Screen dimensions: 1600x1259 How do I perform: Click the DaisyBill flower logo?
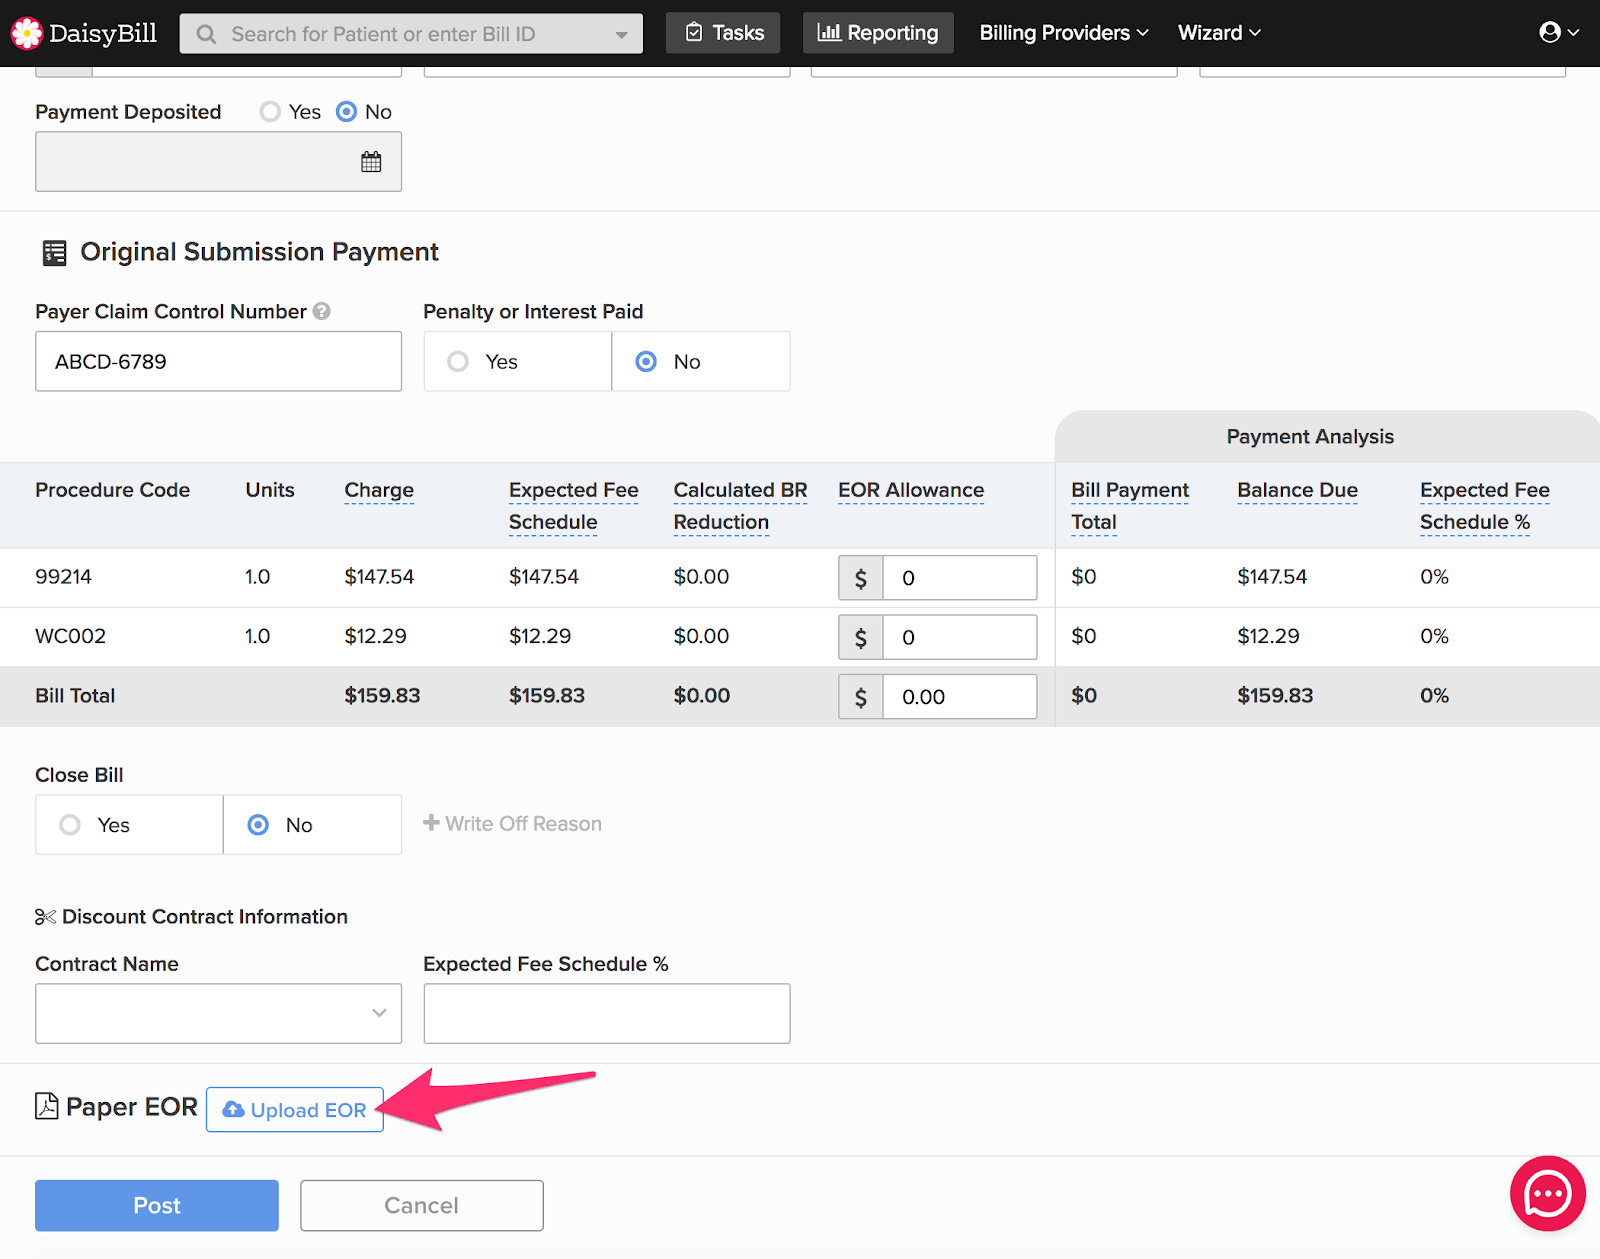tap(27, 33)
